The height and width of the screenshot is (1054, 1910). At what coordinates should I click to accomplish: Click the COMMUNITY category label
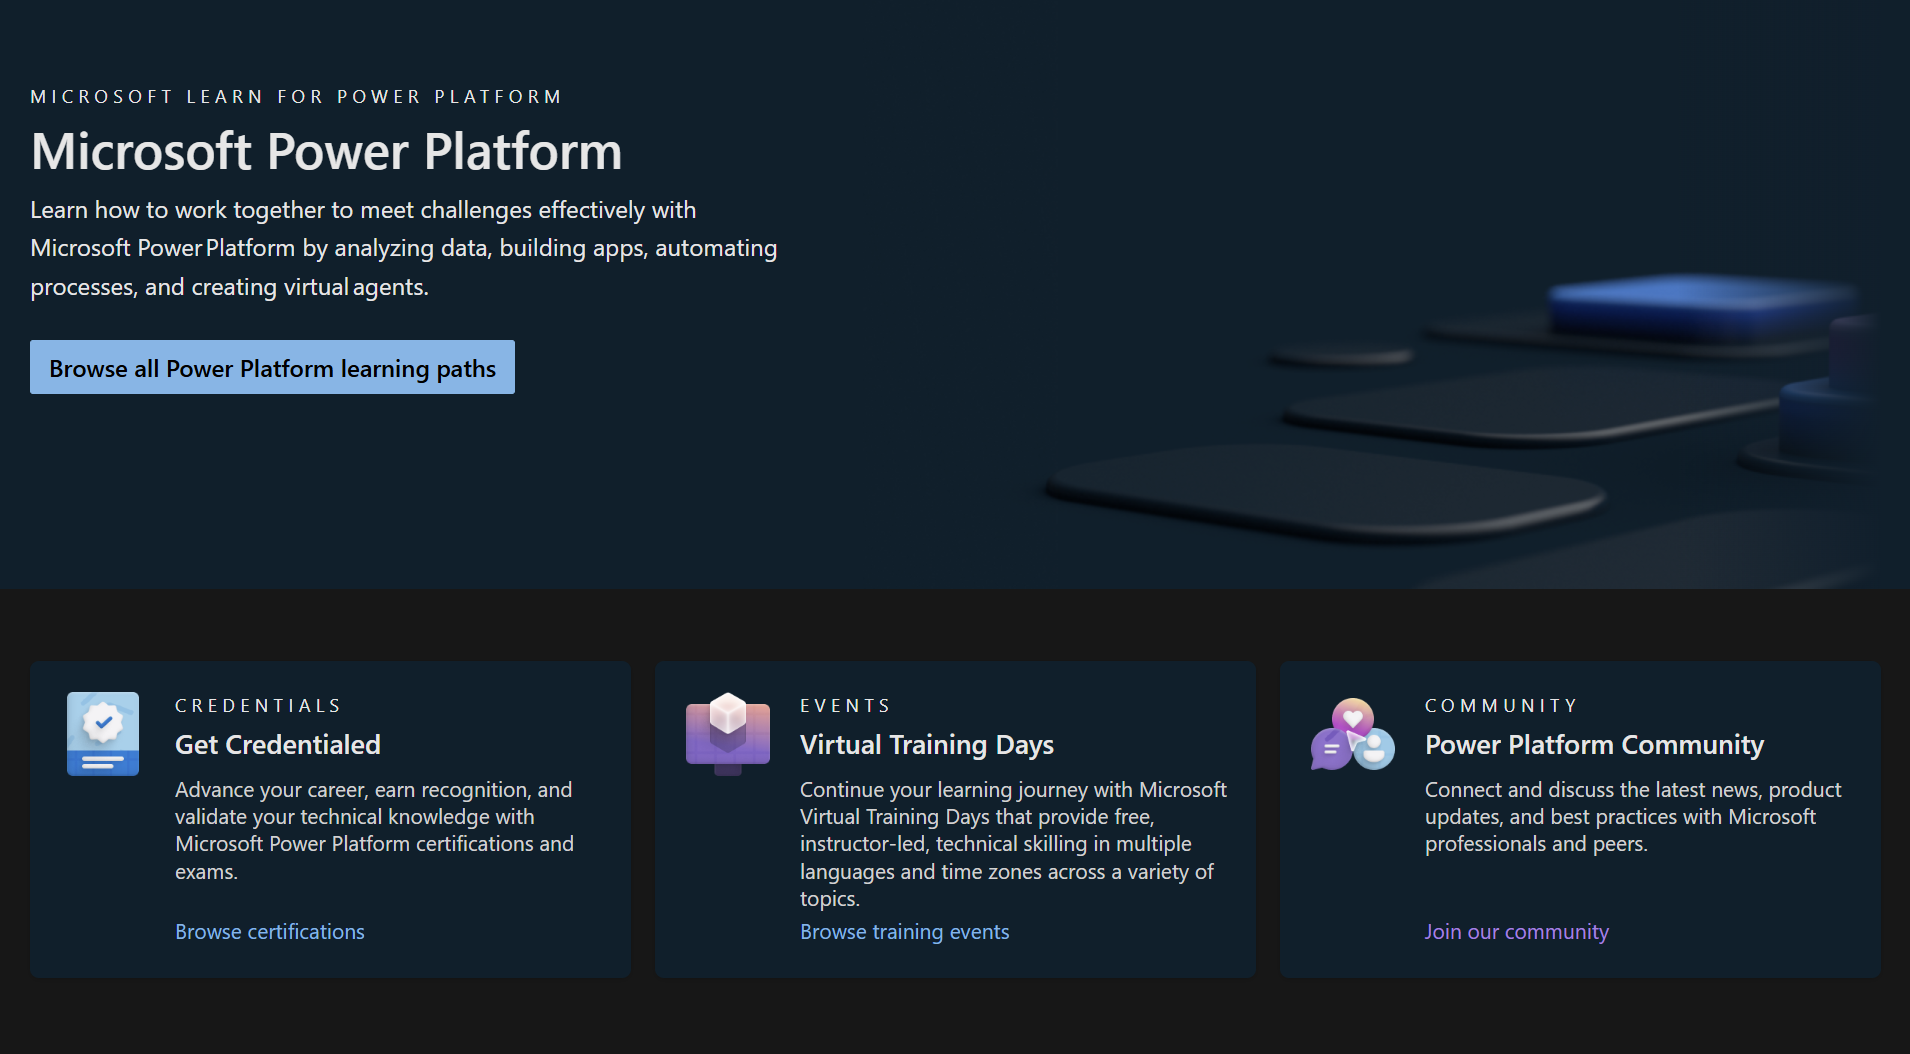pos(1501,706)
